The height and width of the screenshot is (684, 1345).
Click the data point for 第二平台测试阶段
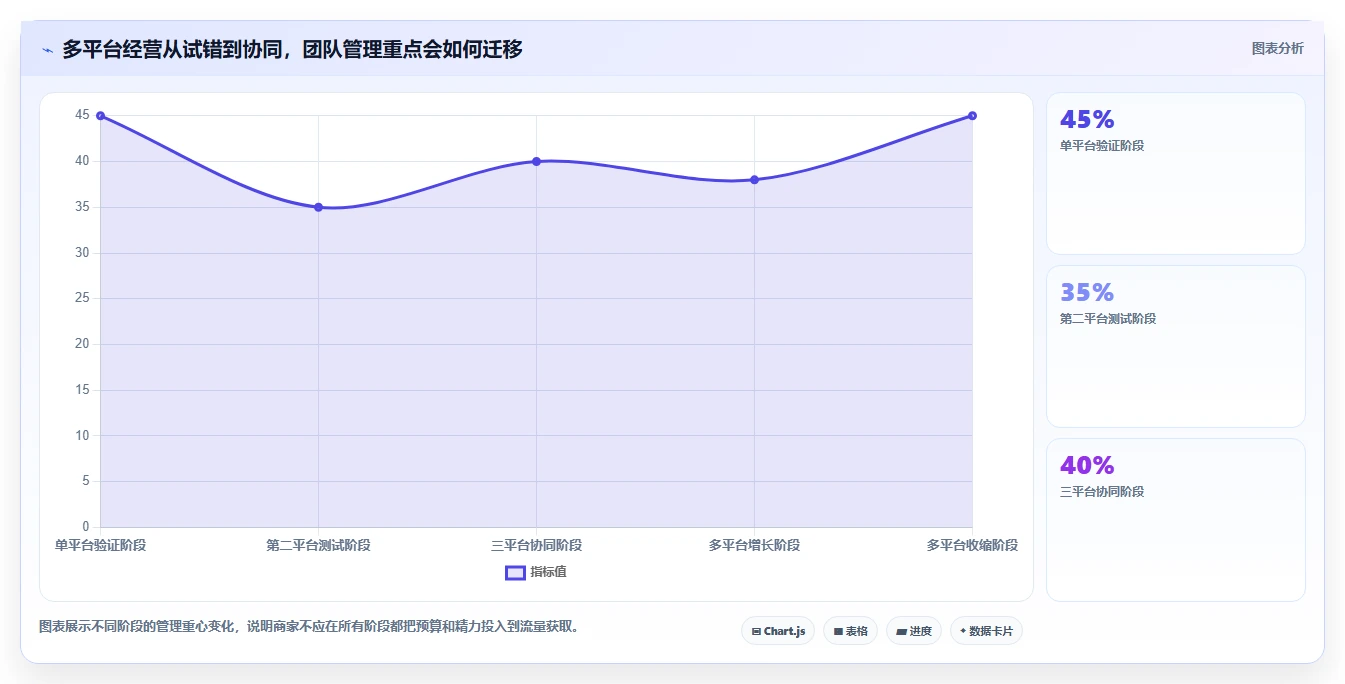pyautogui.click(x=318, y=207)
